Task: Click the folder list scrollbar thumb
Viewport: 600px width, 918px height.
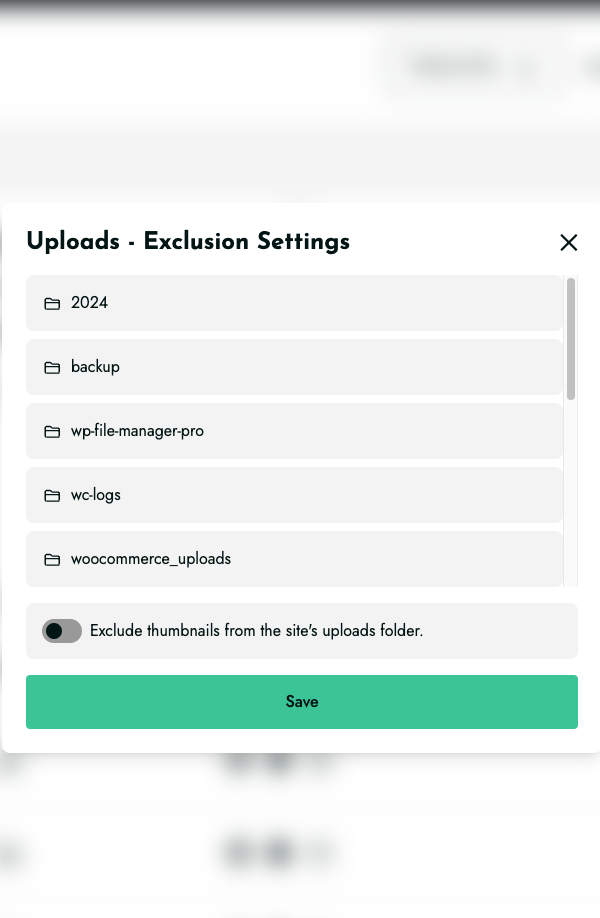Action: (571, 340)
